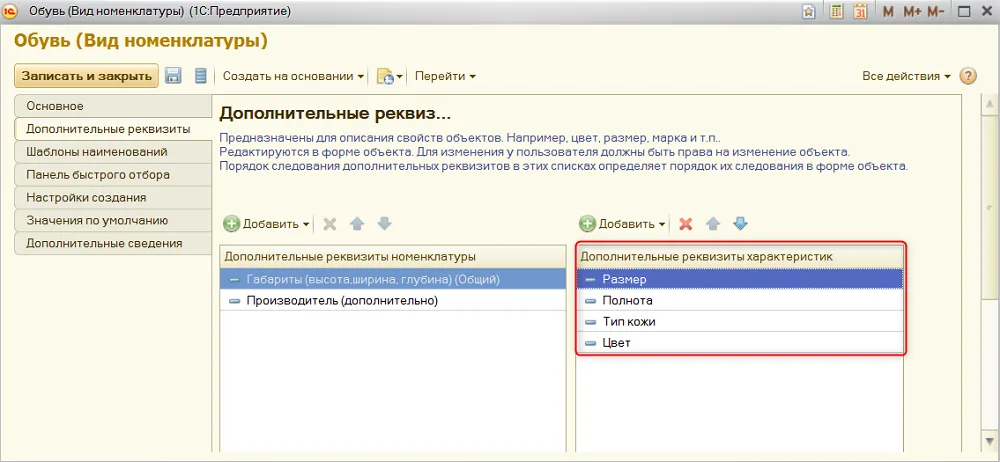Open the Настройки создания tab
Viewport: 1000px width, 462px height.
[x=113, y=197]
